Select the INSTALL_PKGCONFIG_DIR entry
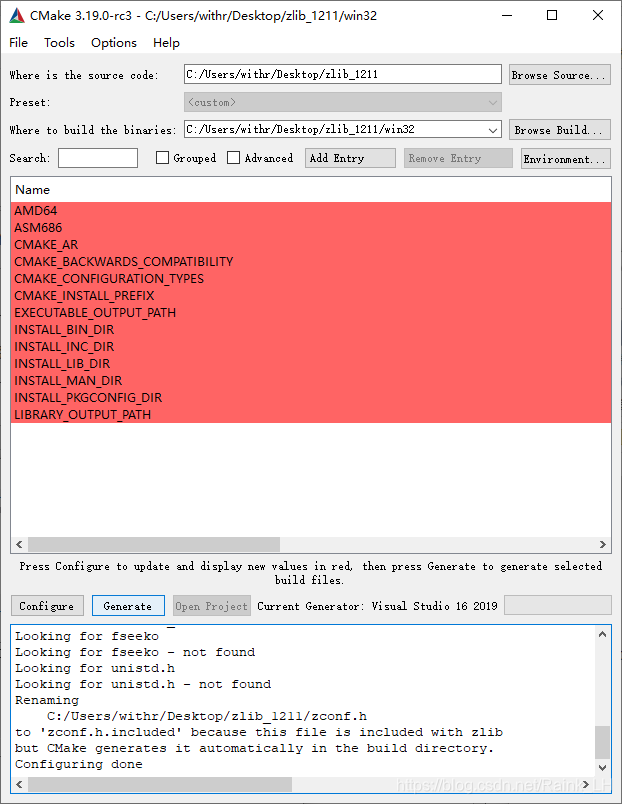Screen dimensions: 622x804 (311, 397)
